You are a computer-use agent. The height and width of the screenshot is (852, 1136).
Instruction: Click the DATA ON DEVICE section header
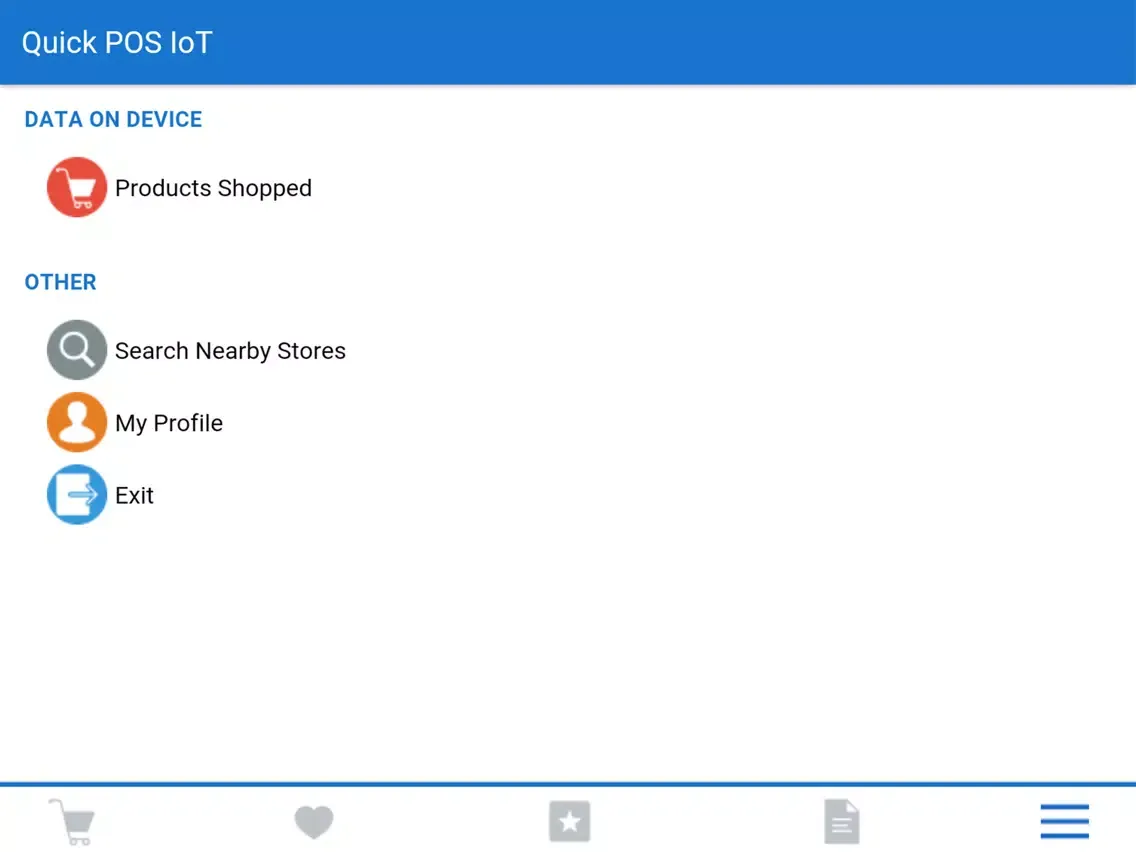tap(113, 120)
